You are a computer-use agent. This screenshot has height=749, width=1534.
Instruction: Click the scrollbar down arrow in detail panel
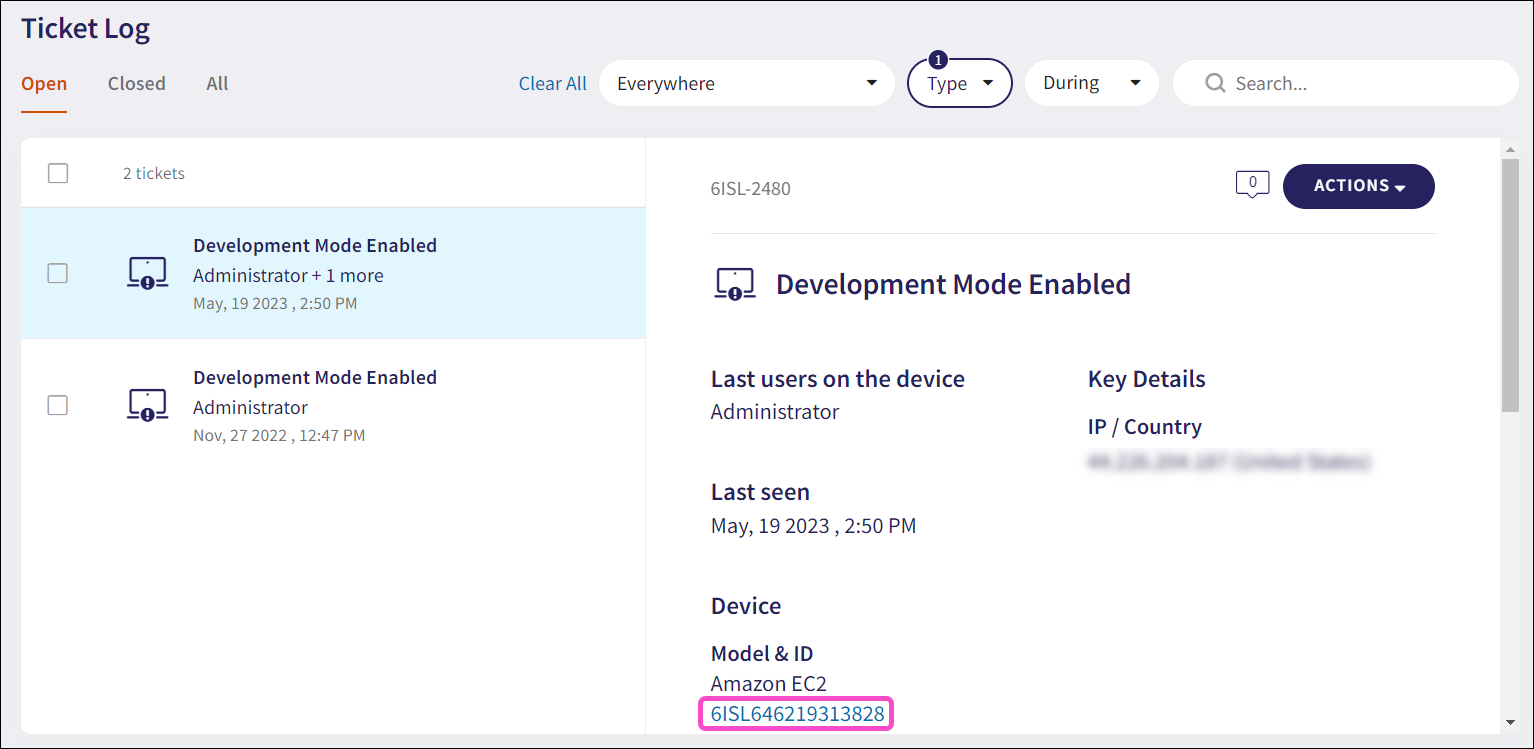pyautogui.click(x=1510, y=722)
